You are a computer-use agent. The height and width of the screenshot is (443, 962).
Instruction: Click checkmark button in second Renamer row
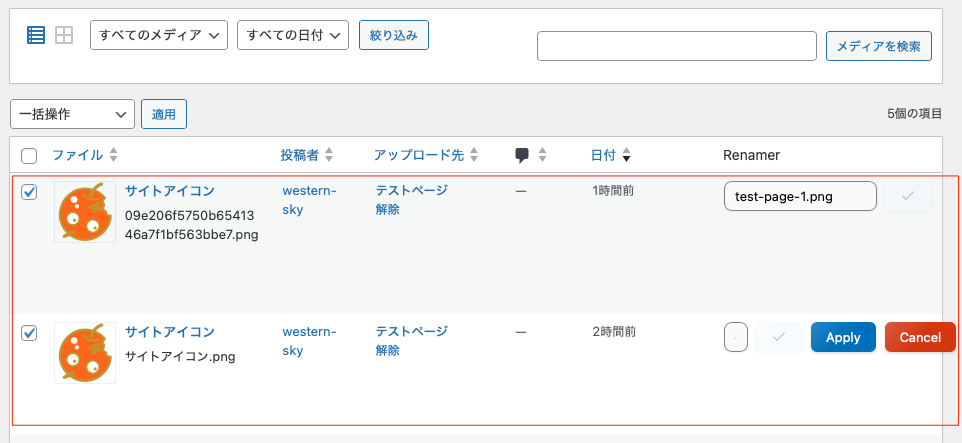pyautogui.click(x=779, y=337)
